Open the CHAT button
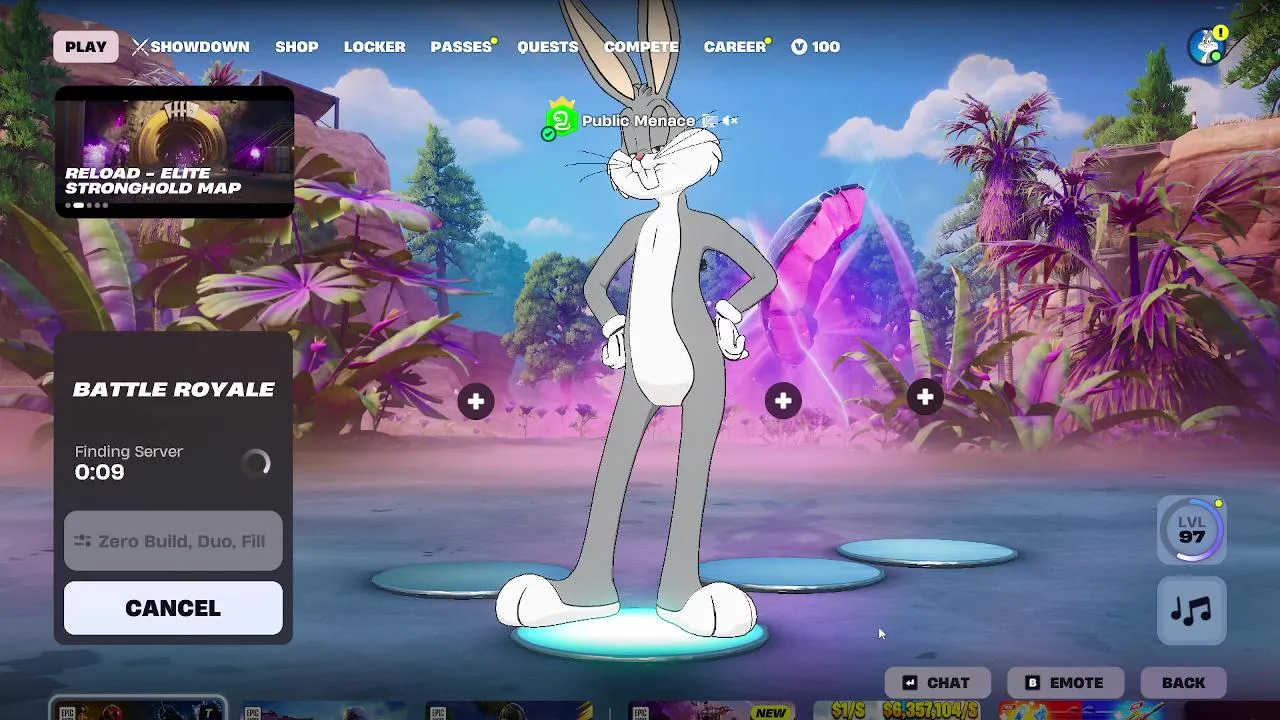1280x720 pixels. (x=937, y=683)
